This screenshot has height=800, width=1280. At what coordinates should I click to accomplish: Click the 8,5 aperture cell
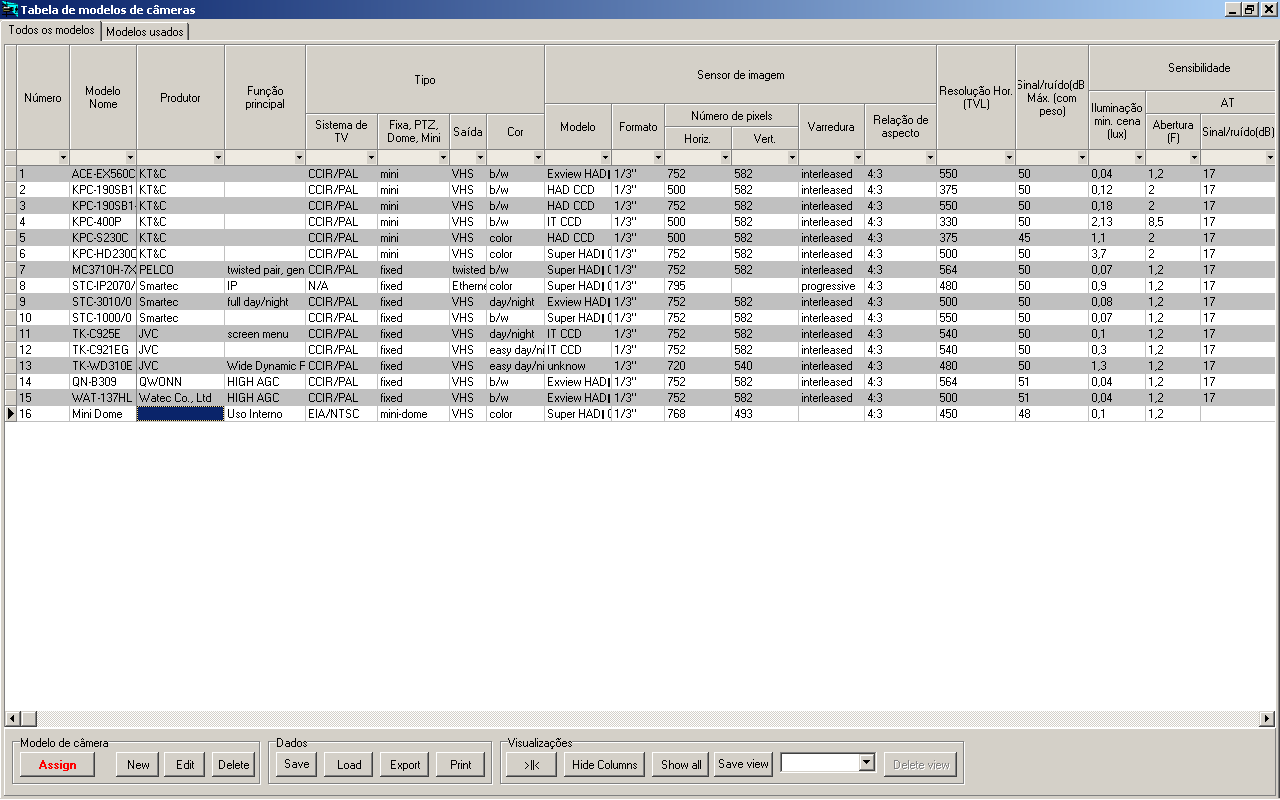coord(1173,222)
